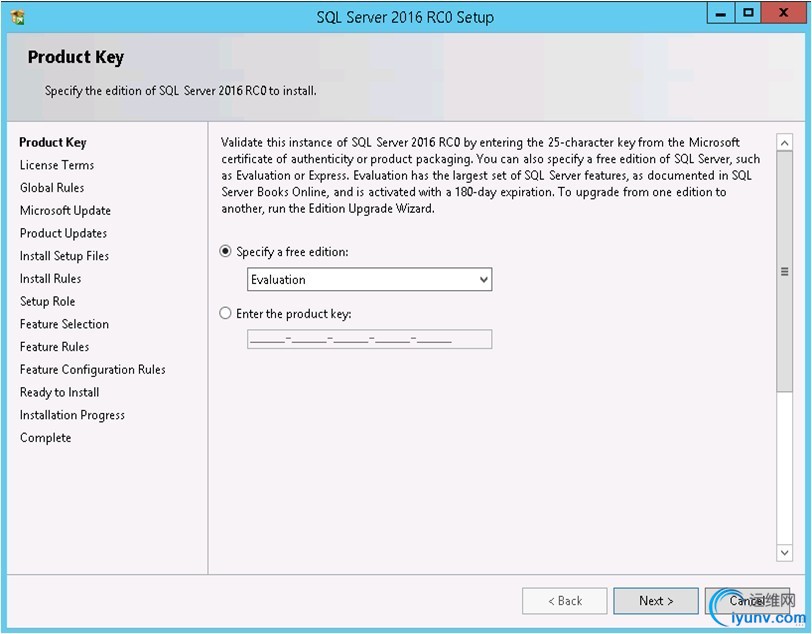This screenshot has height=634, width=812.
Task: Select the Complete step
Action: click(46, 438)
